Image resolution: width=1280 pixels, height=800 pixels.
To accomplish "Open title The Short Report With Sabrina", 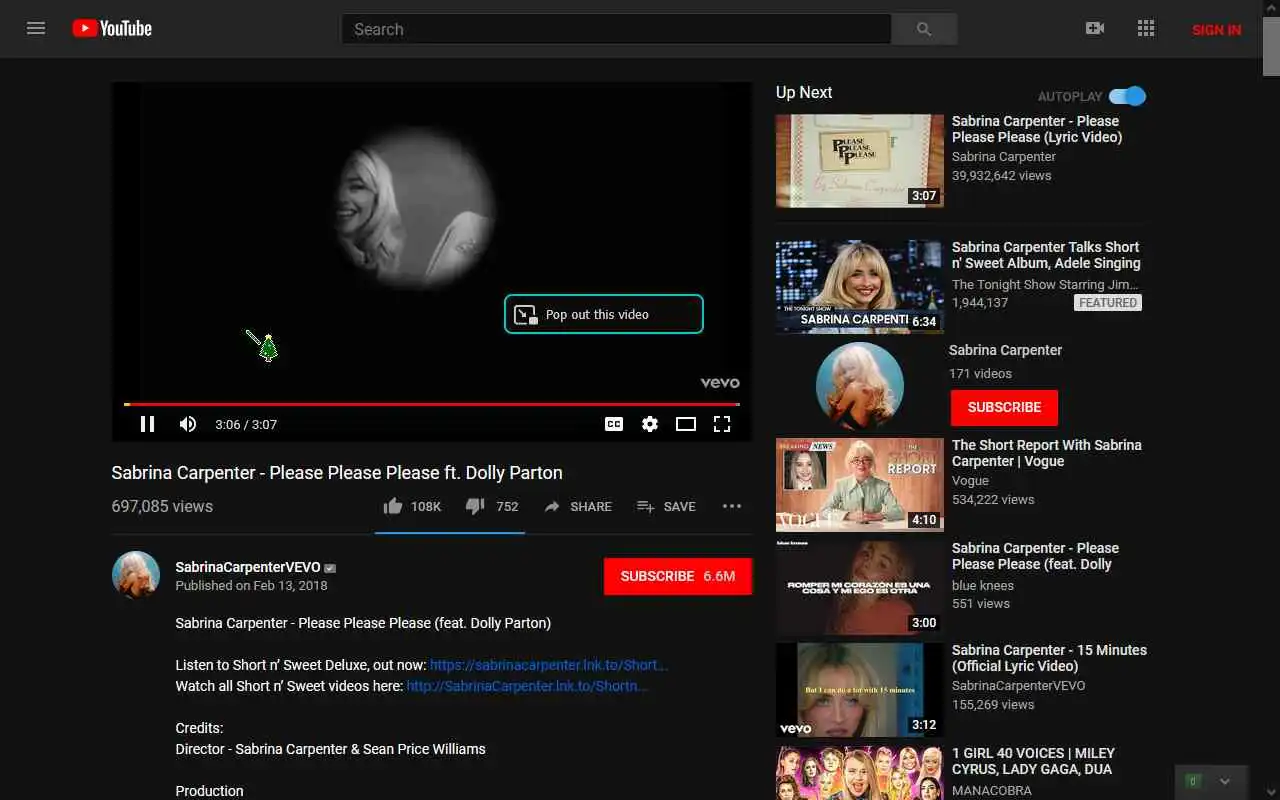I will 1047,453.
